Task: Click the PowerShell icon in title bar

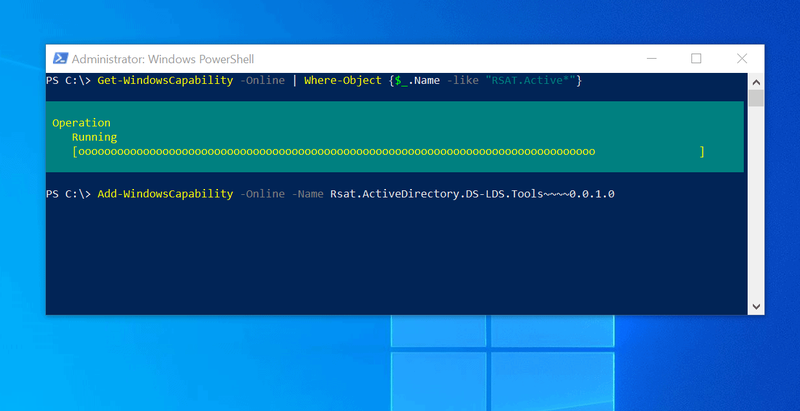Action: tap(61, 59)
